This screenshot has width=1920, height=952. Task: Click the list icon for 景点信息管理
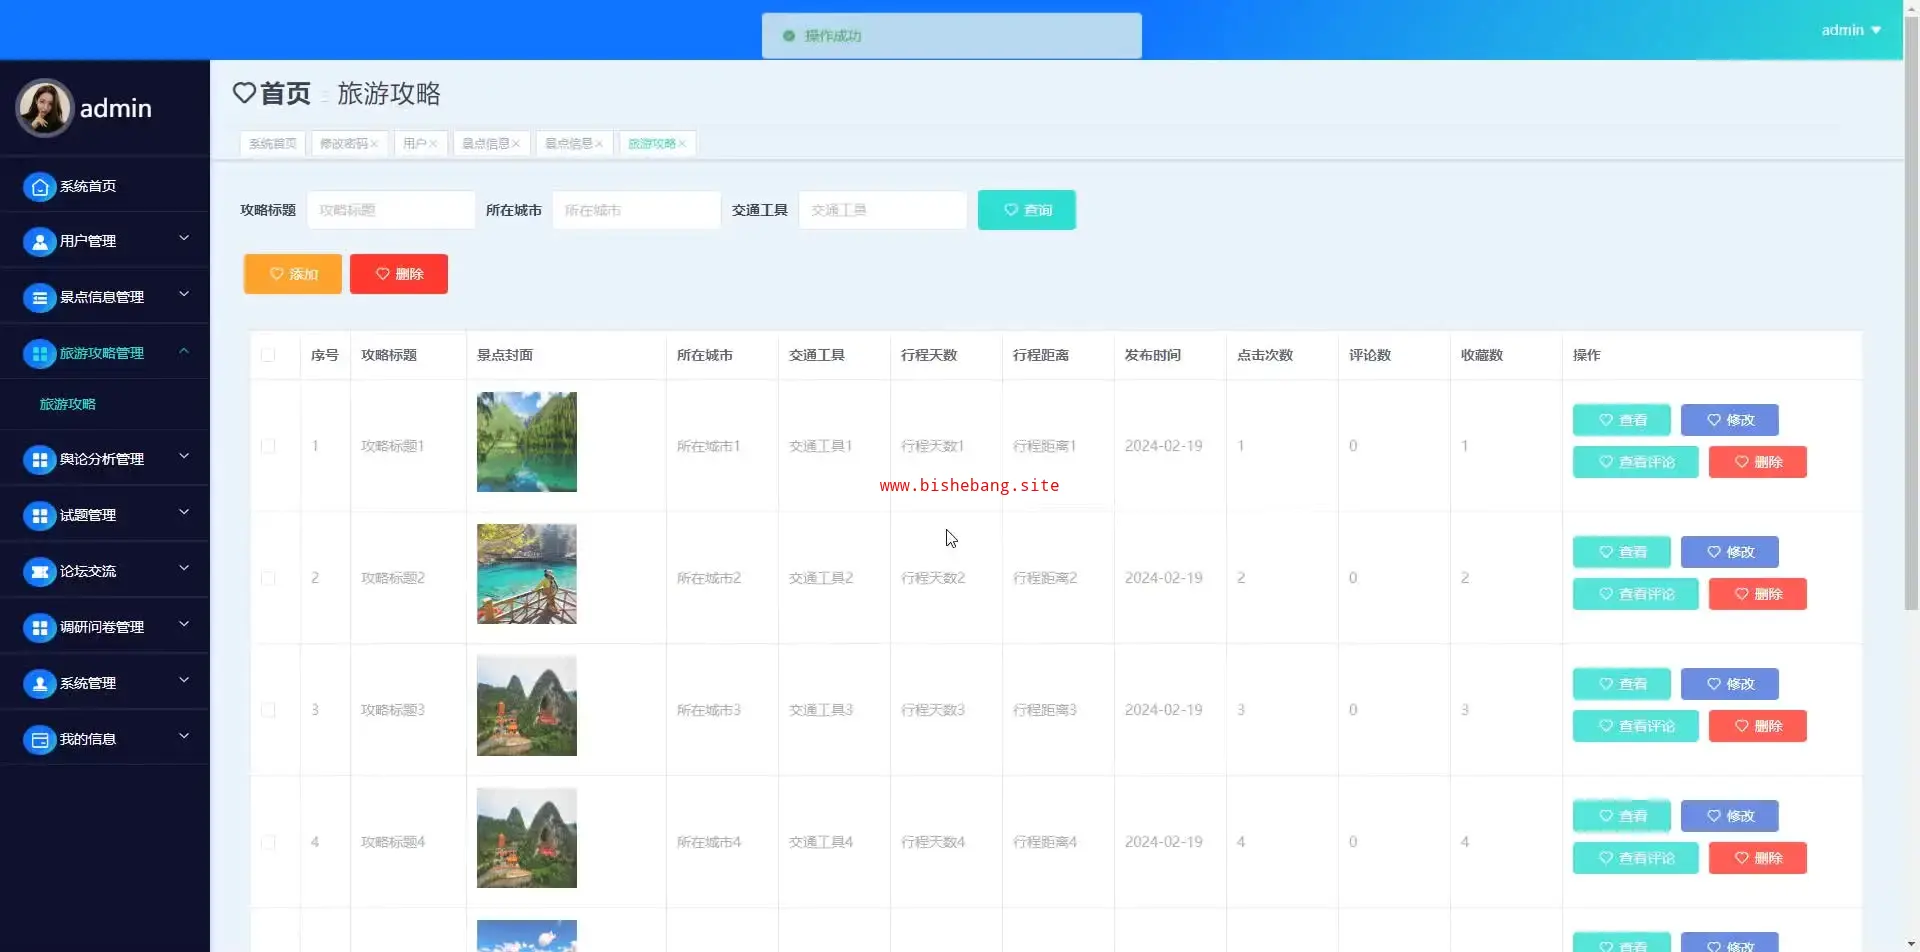[x=39, y=298]
